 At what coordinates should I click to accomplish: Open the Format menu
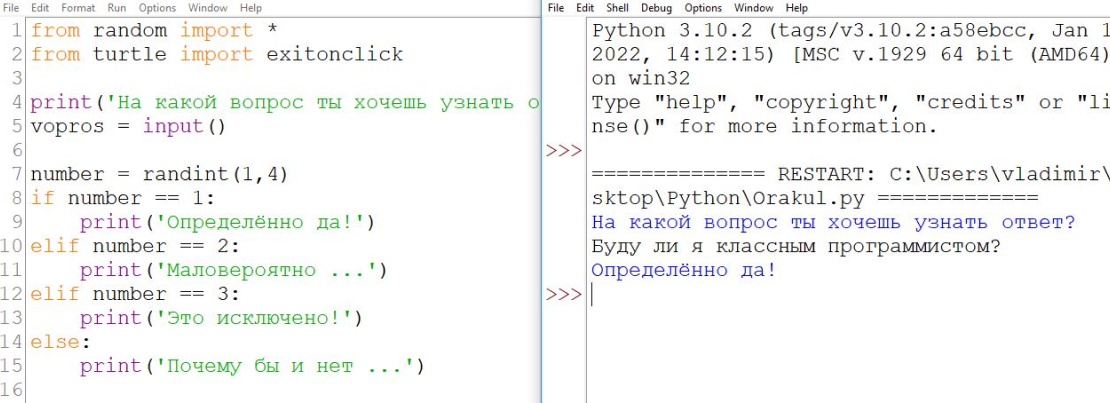[77, 8]
